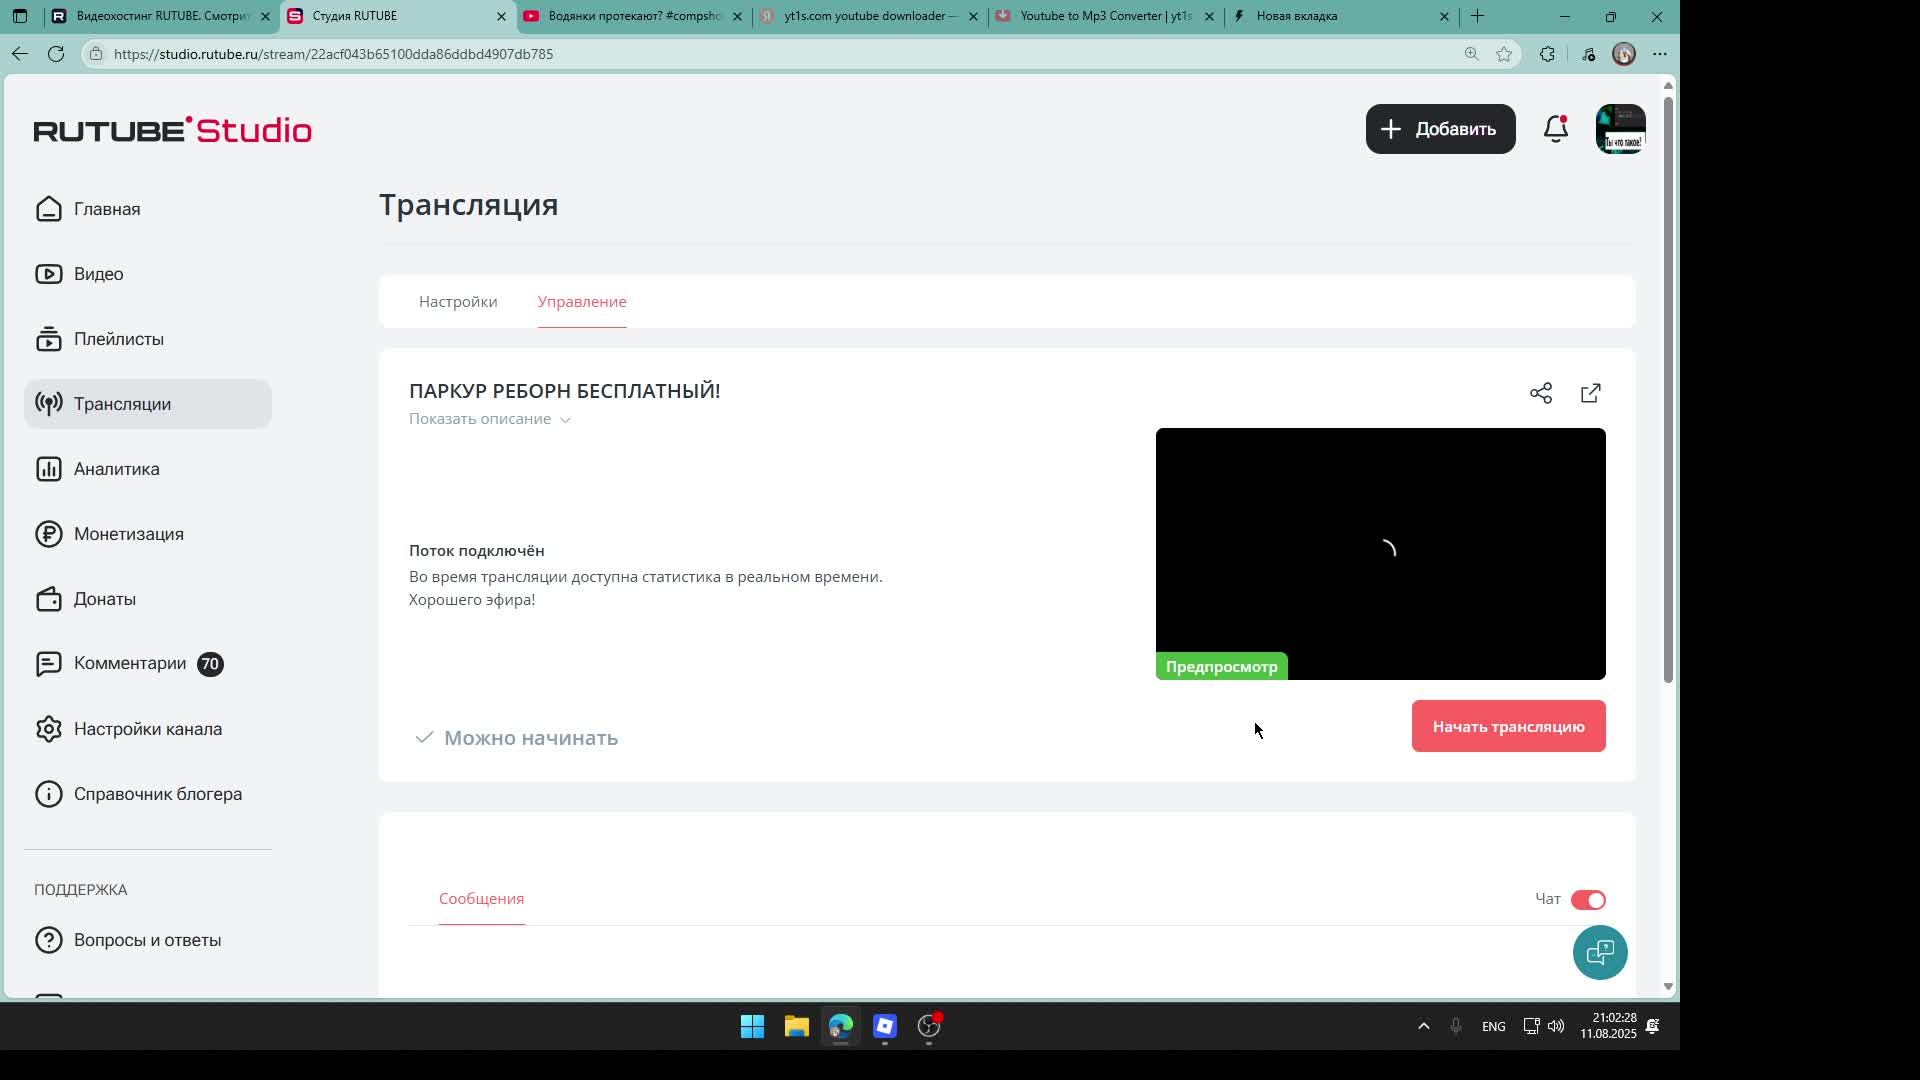Open File Explorer from taskbar

[796, 1027]
